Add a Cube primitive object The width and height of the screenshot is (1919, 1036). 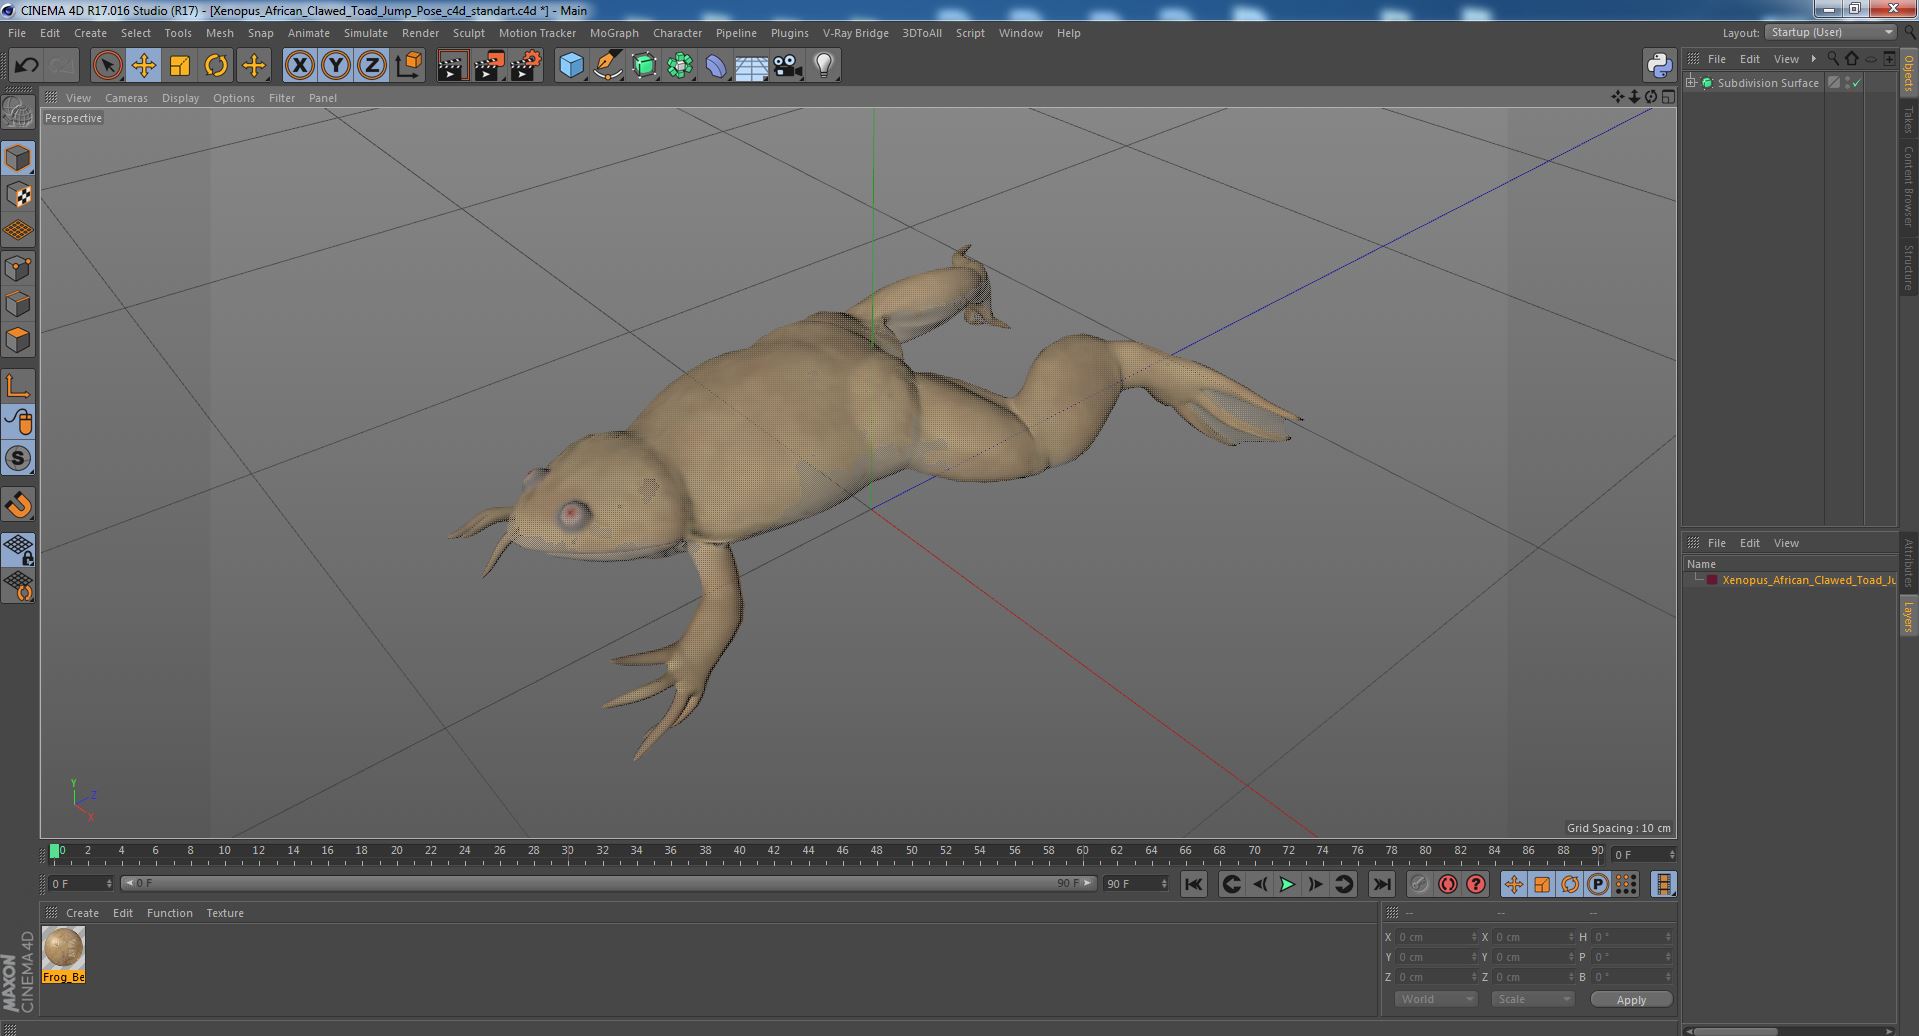pos(571,66)
